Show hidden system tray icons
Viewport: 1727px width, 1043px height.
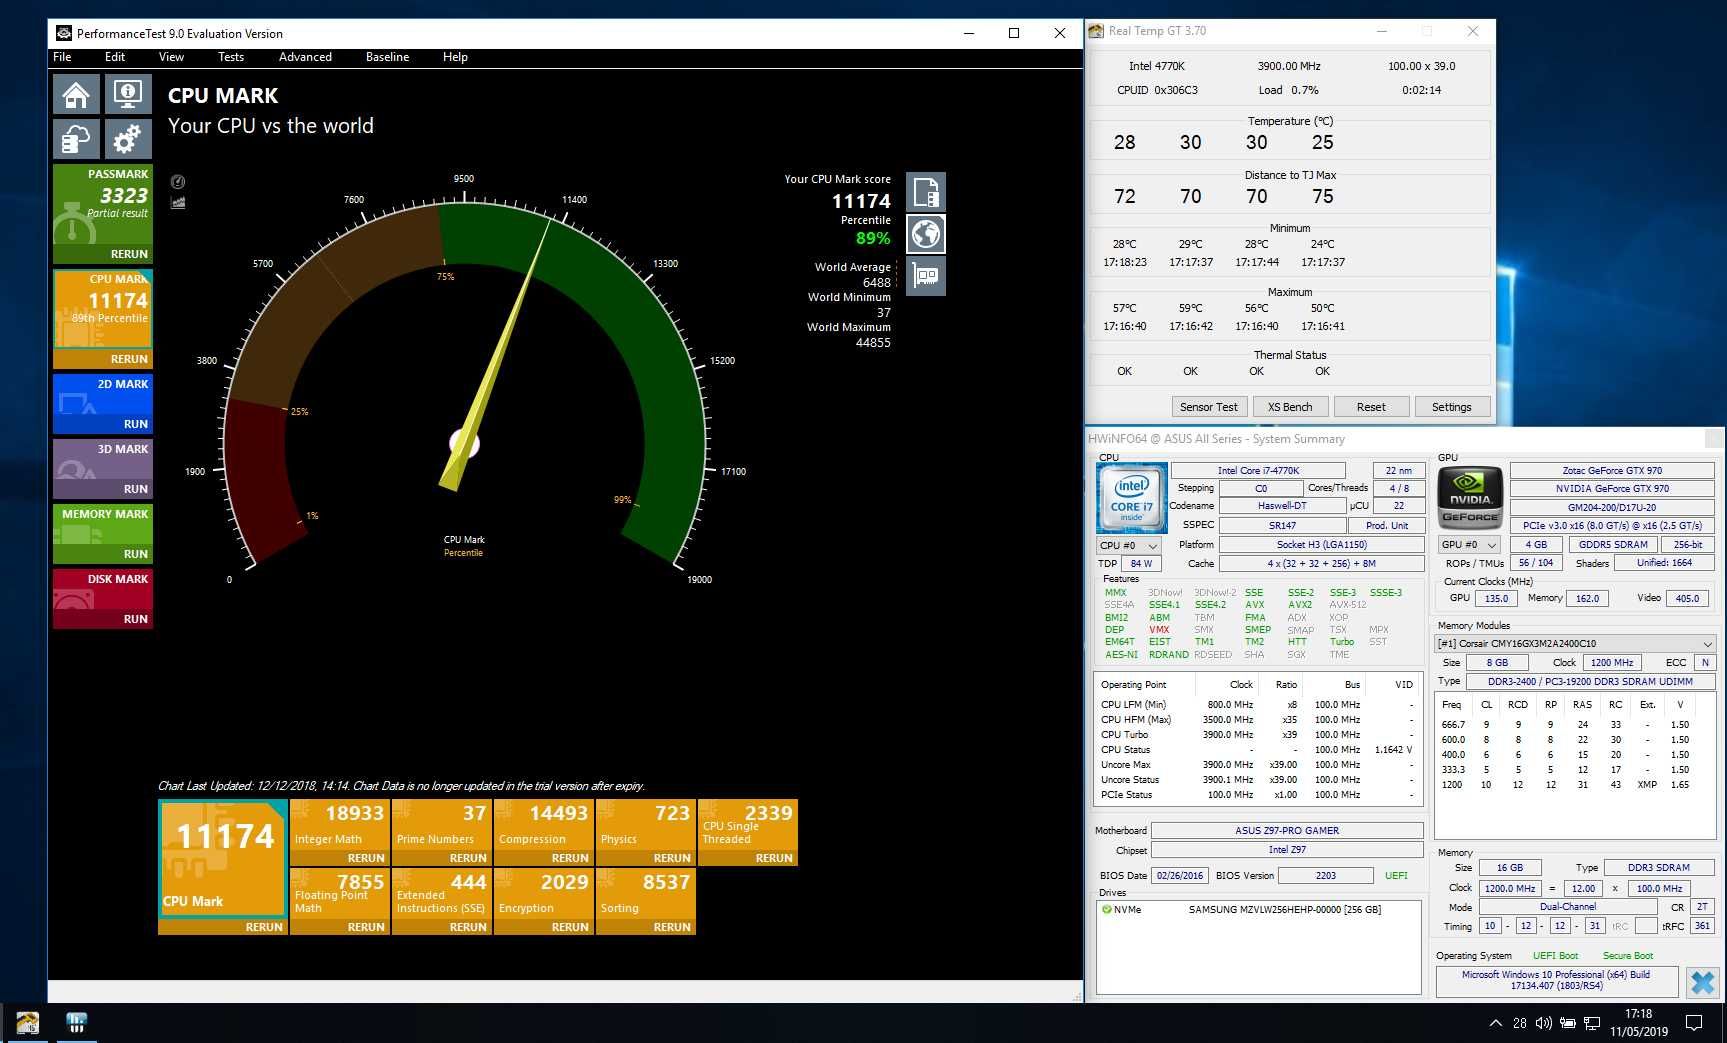[x=1495, y=1023]
